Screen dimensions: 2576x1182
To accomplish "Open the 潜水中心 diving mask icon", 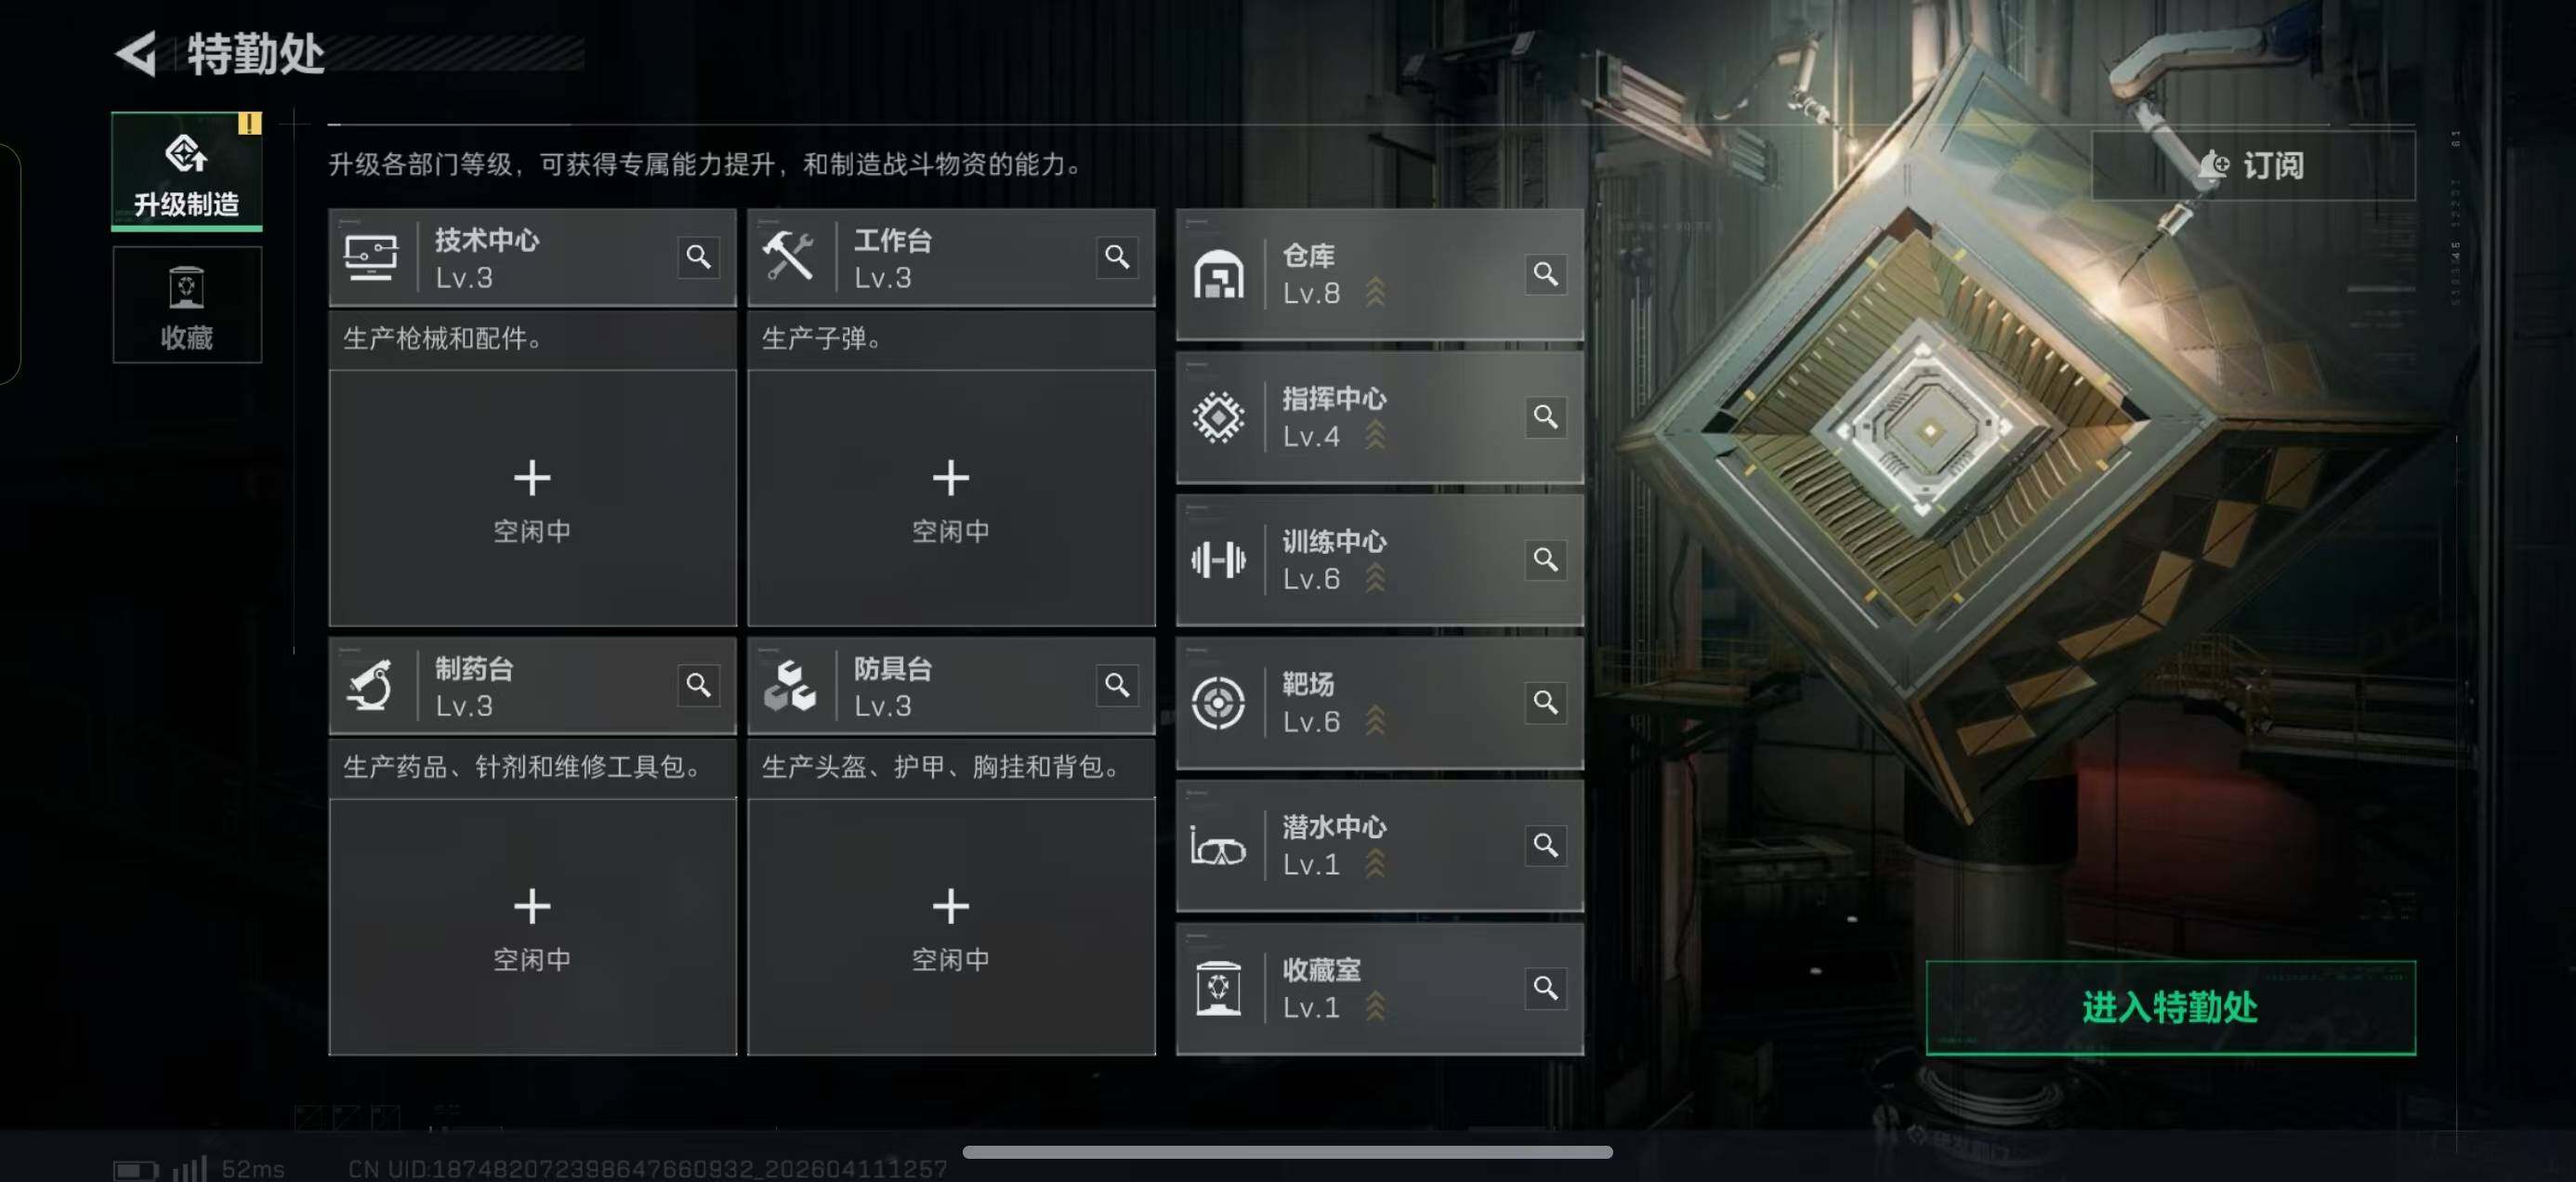I will 1218,846.
